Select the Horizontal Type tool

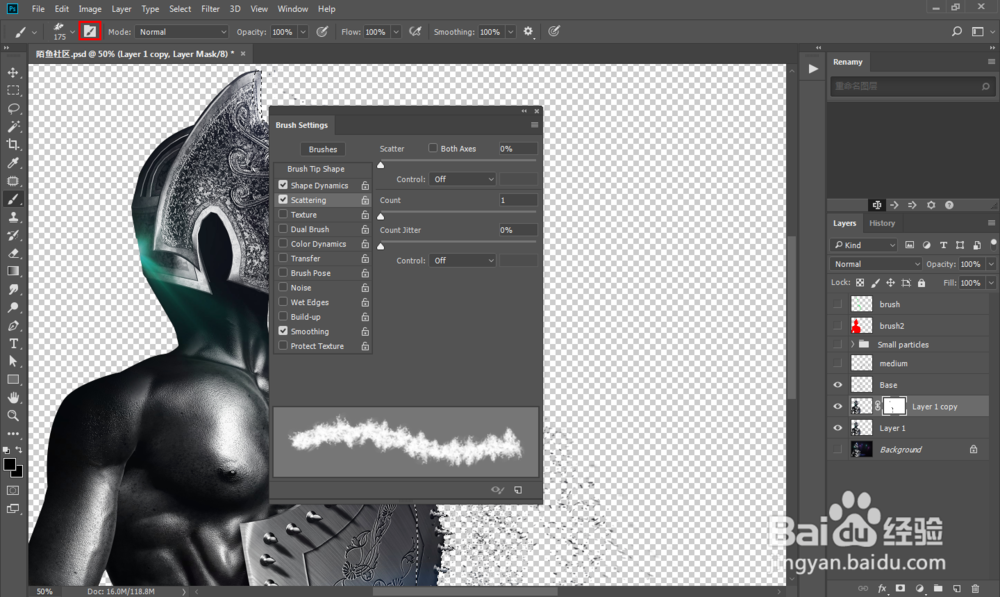[13, 343]
